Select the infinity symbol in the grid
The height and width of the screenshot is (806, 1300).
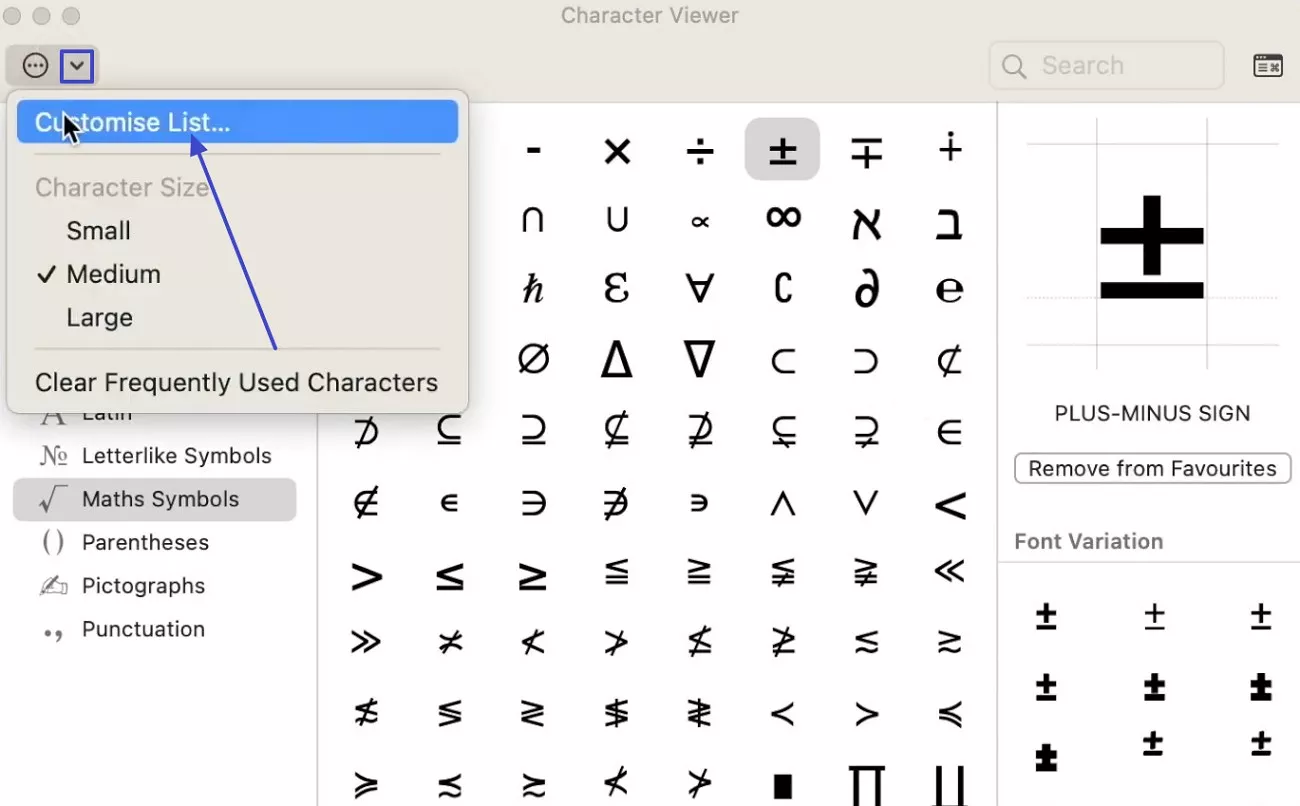783,219
